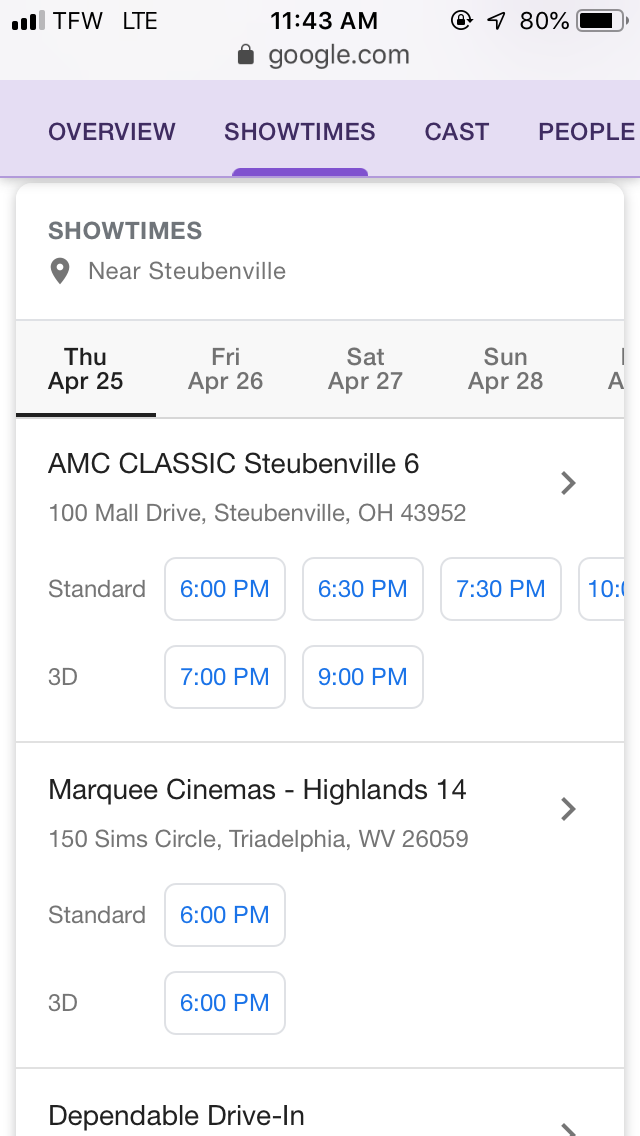Pick AMC 6:30 PM standard showtime
The height and width of the screenshot is (1136, 640).
point(363,589)
